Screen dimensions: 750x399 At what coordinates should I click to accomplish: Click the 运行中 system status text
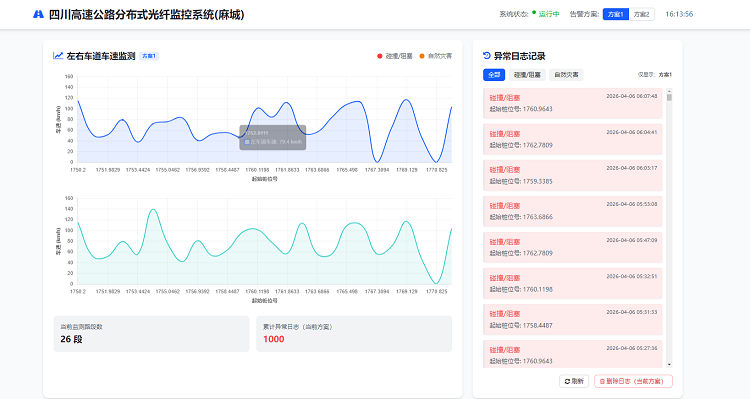[549, 14]
